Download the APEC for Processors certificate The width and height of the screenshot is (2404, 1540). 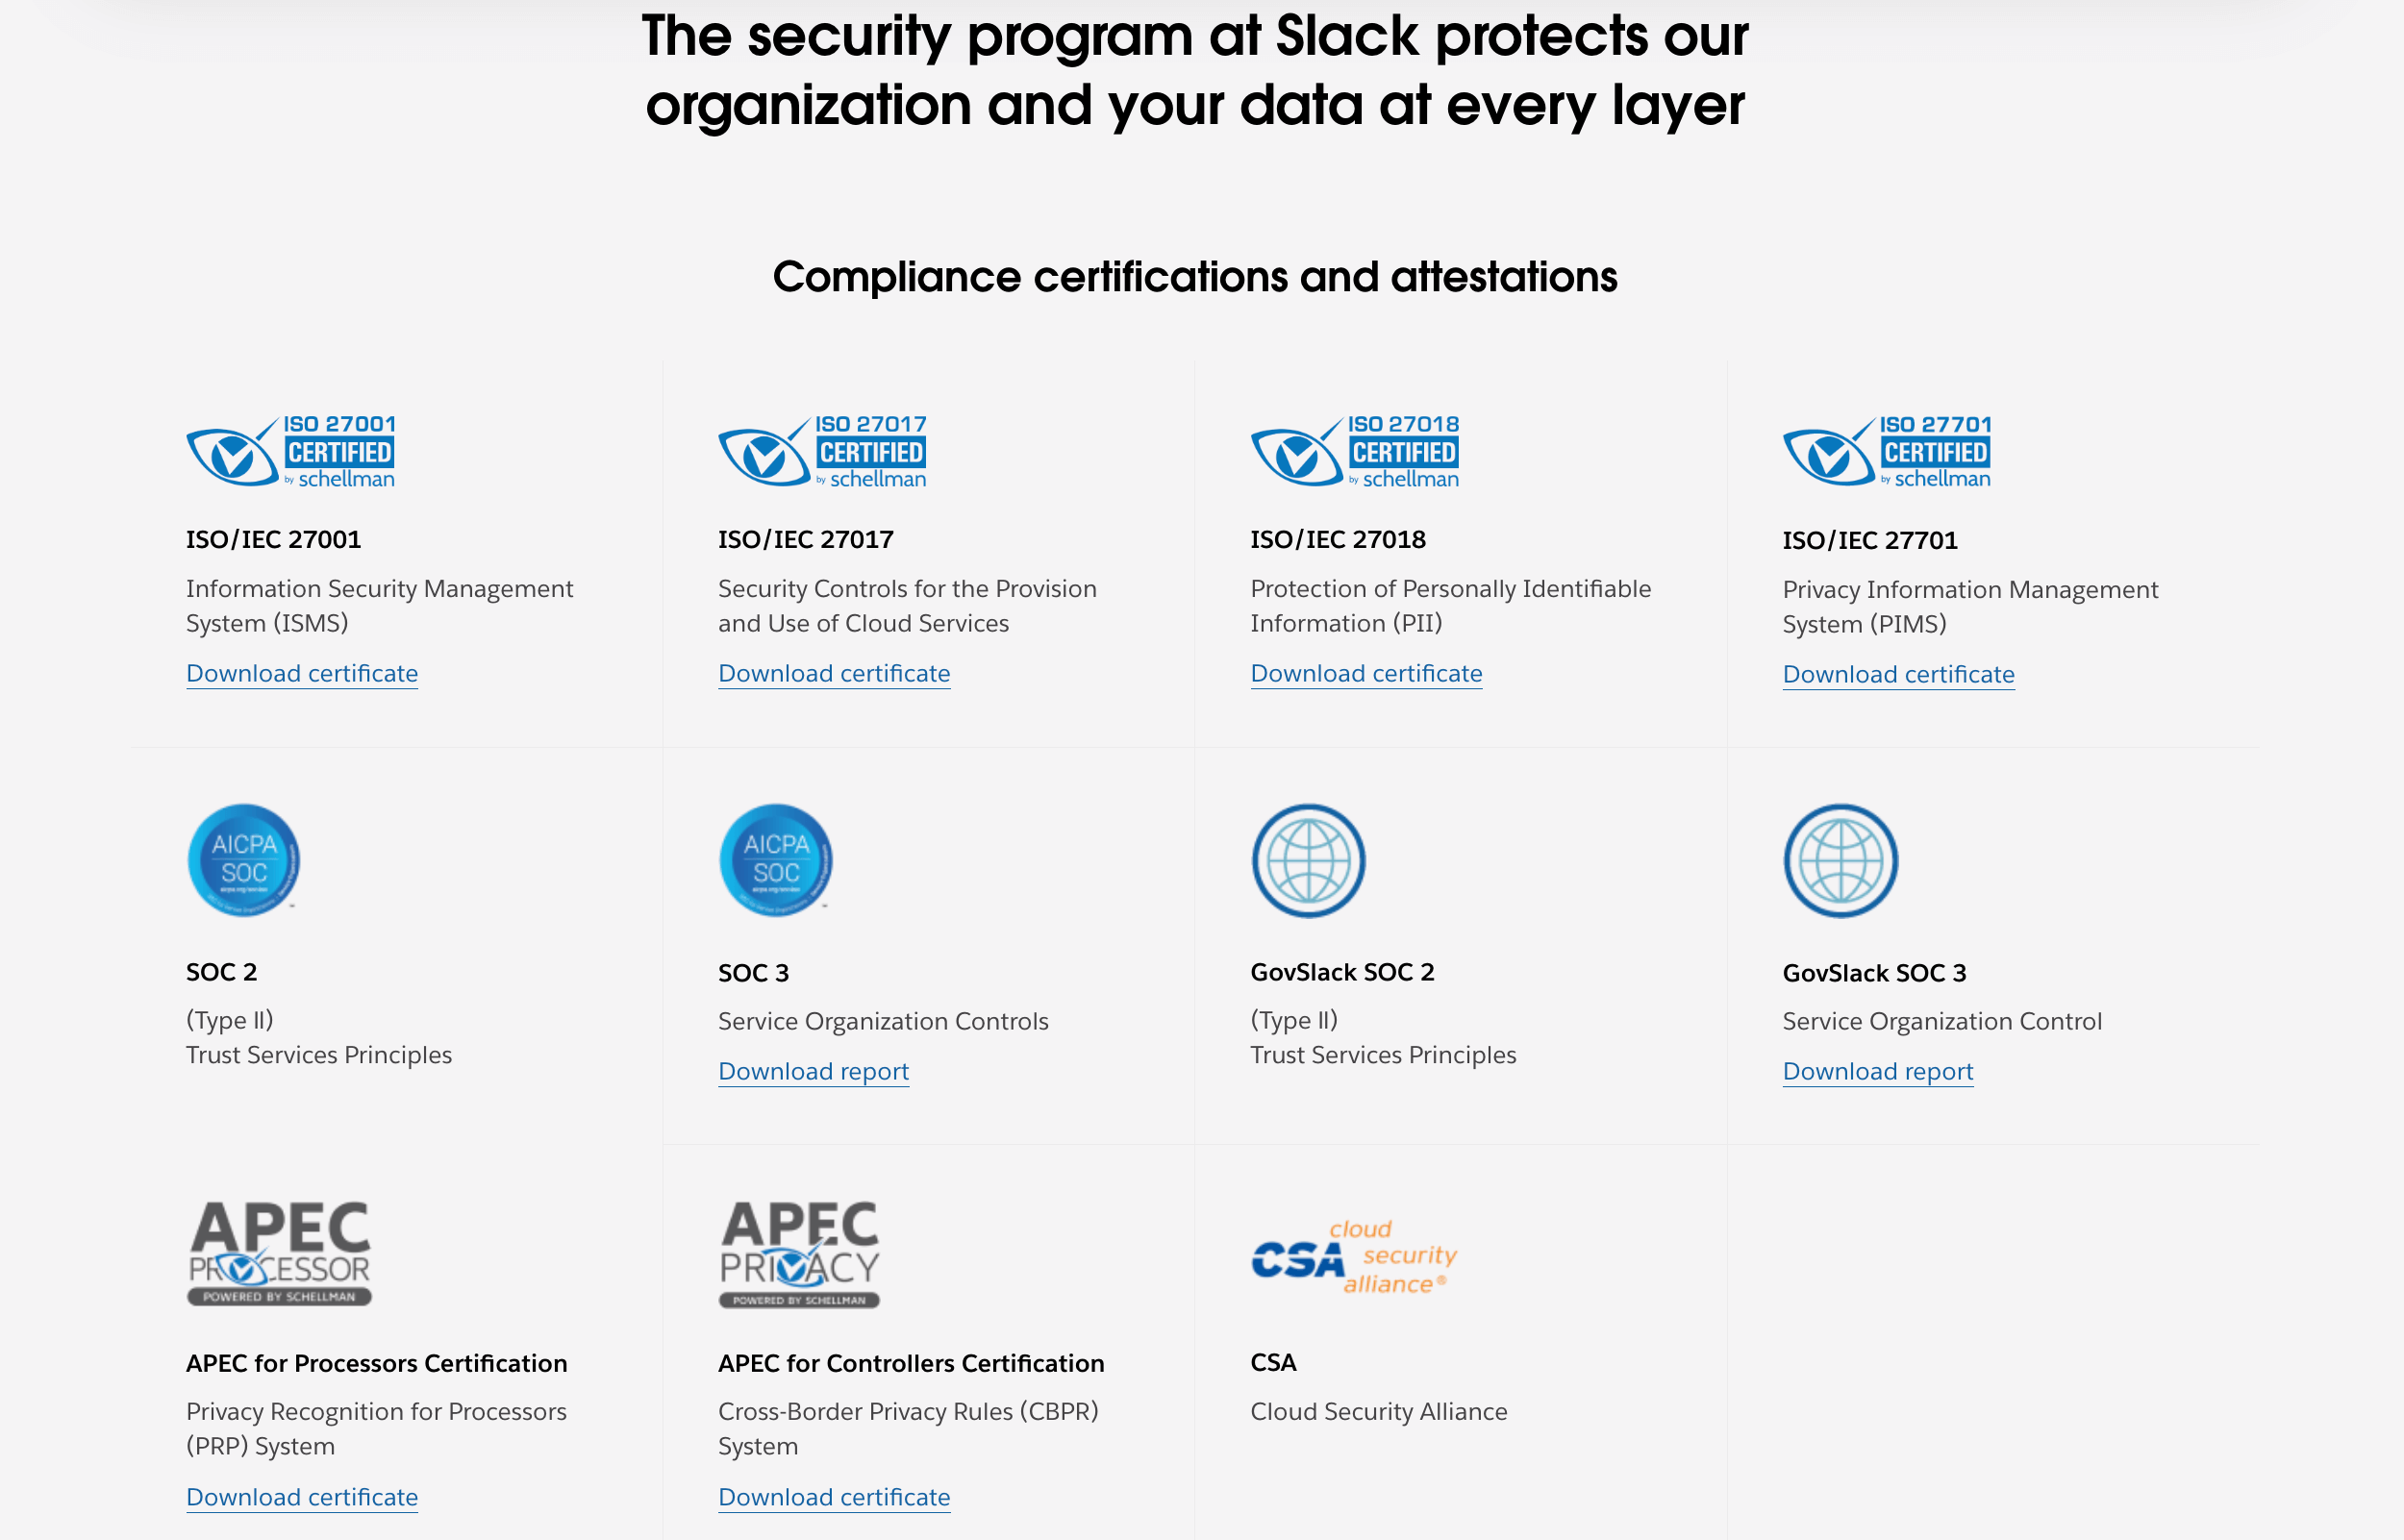tap(302, 1497)
